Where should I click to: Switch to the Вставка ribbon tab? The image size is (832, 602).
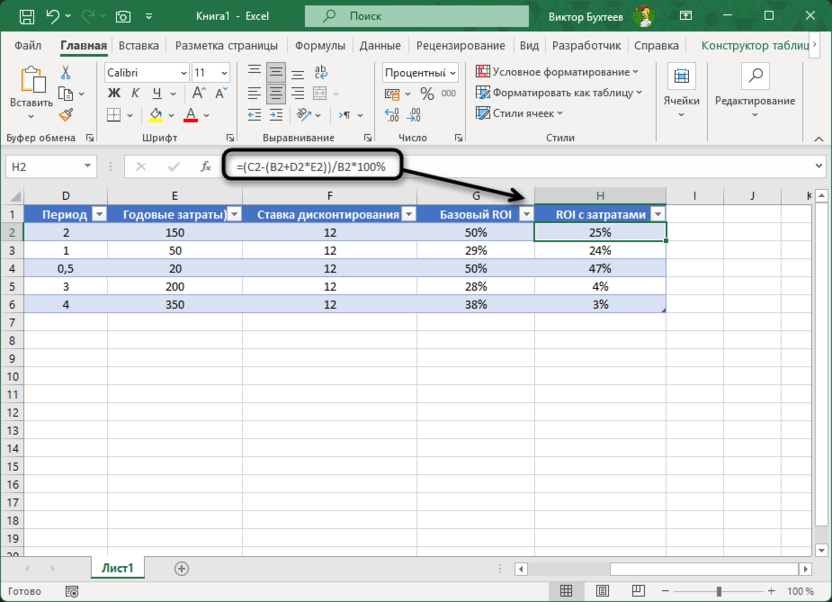tap(138, 45)
